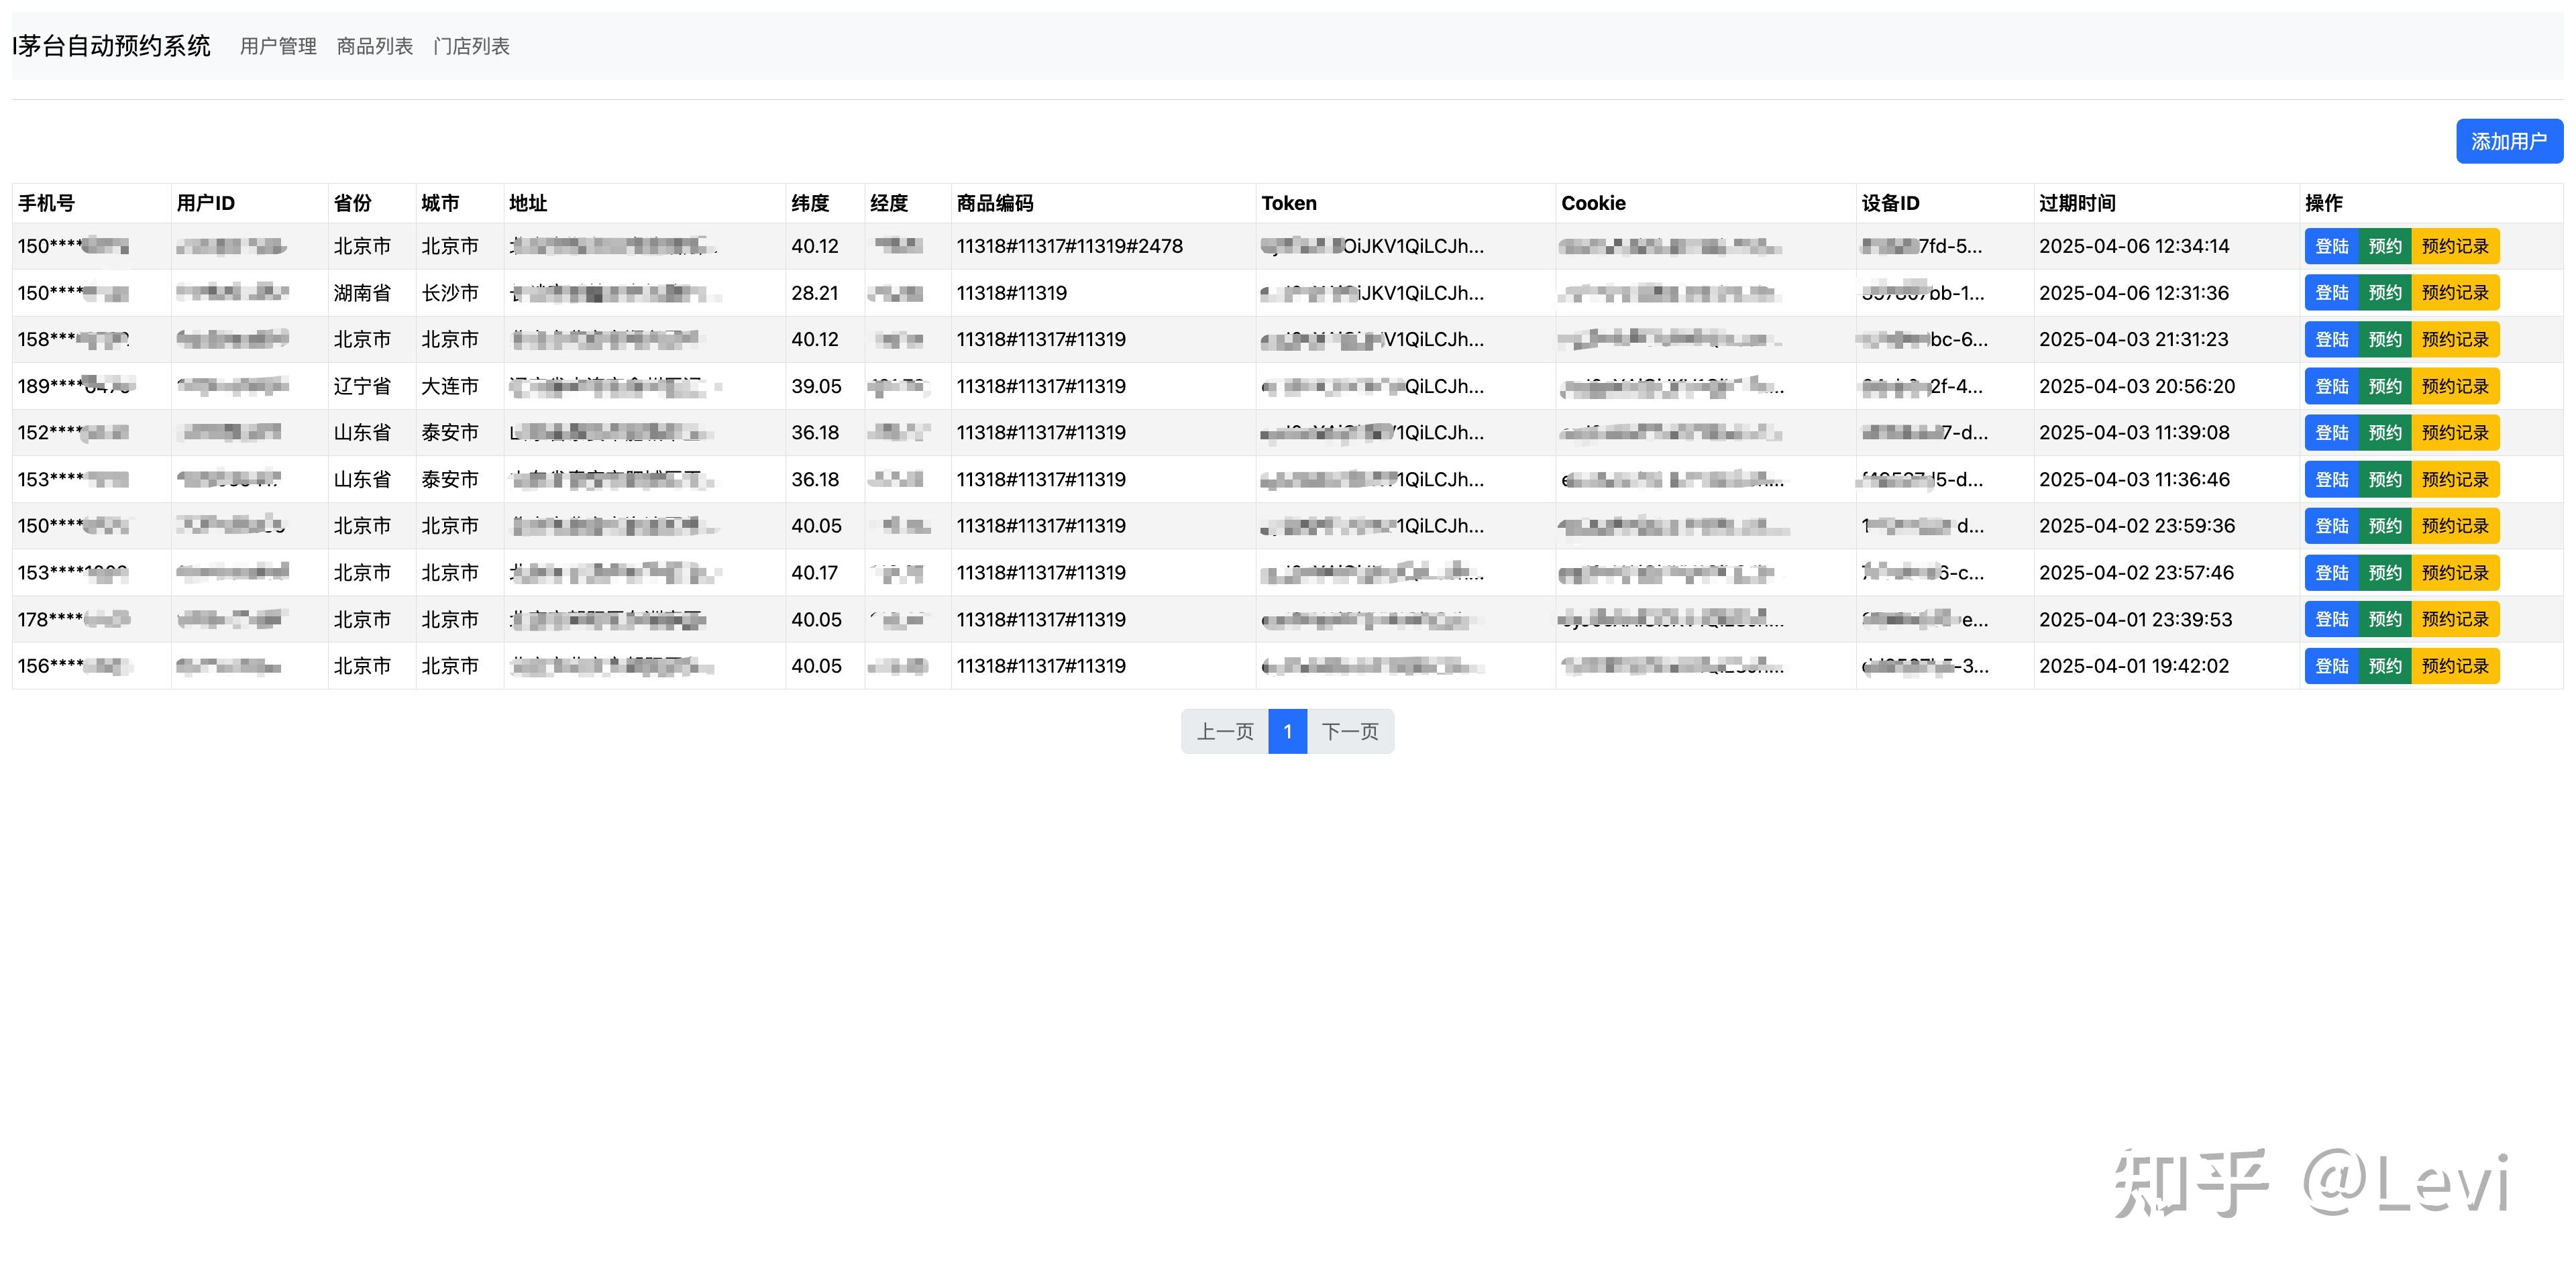Open the 用户管理 nav item
This screenshot has width=2576, height=1285.
[x=278, y=46]
